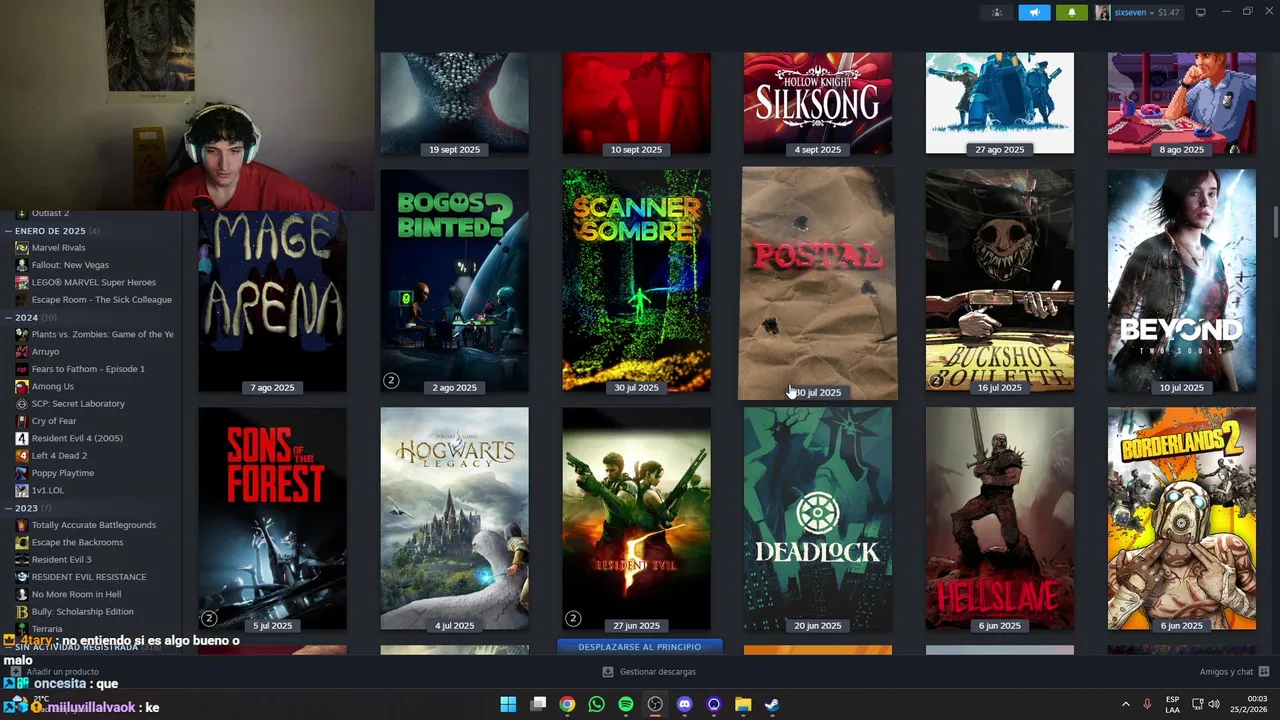Open the Resident Evil 5 cover
Viewport: 1280px width, 720px height.
point(636,519)
